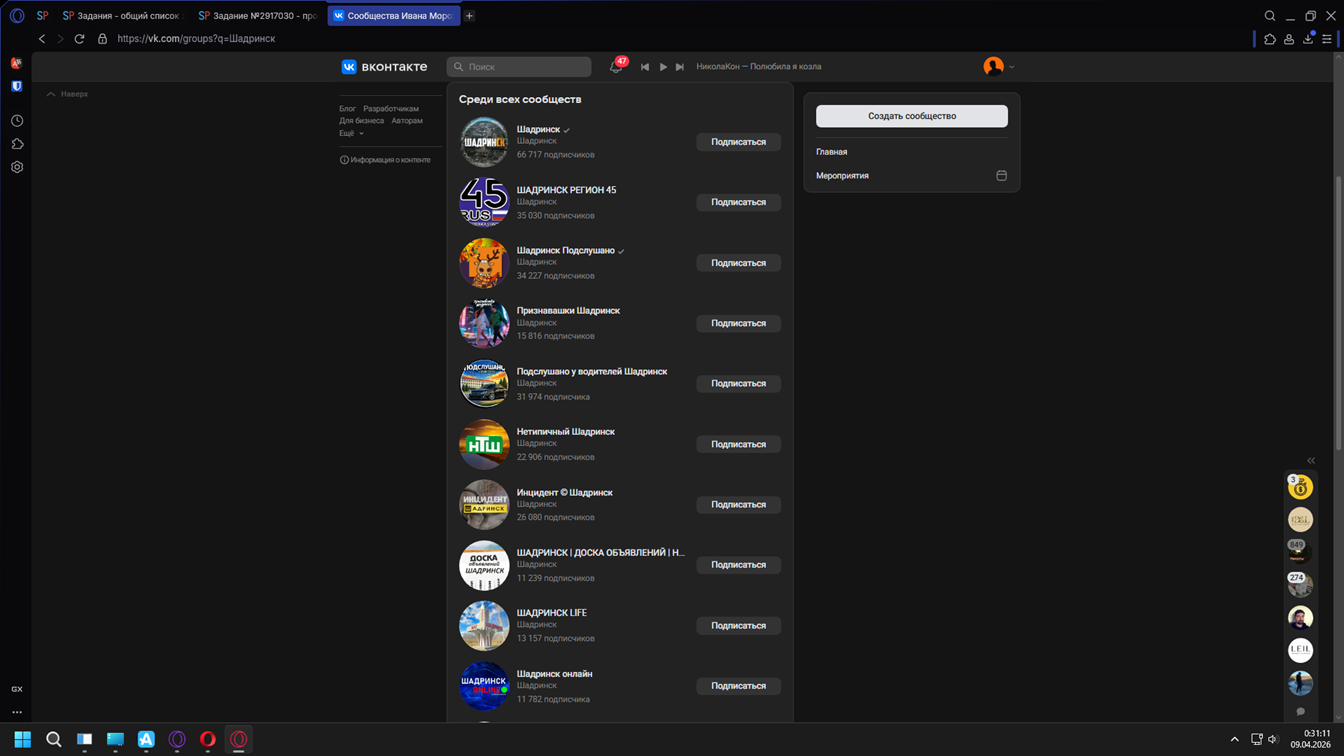Open the Opera GX main menu icon
The image size is (1344, 756).
[17, 16]
